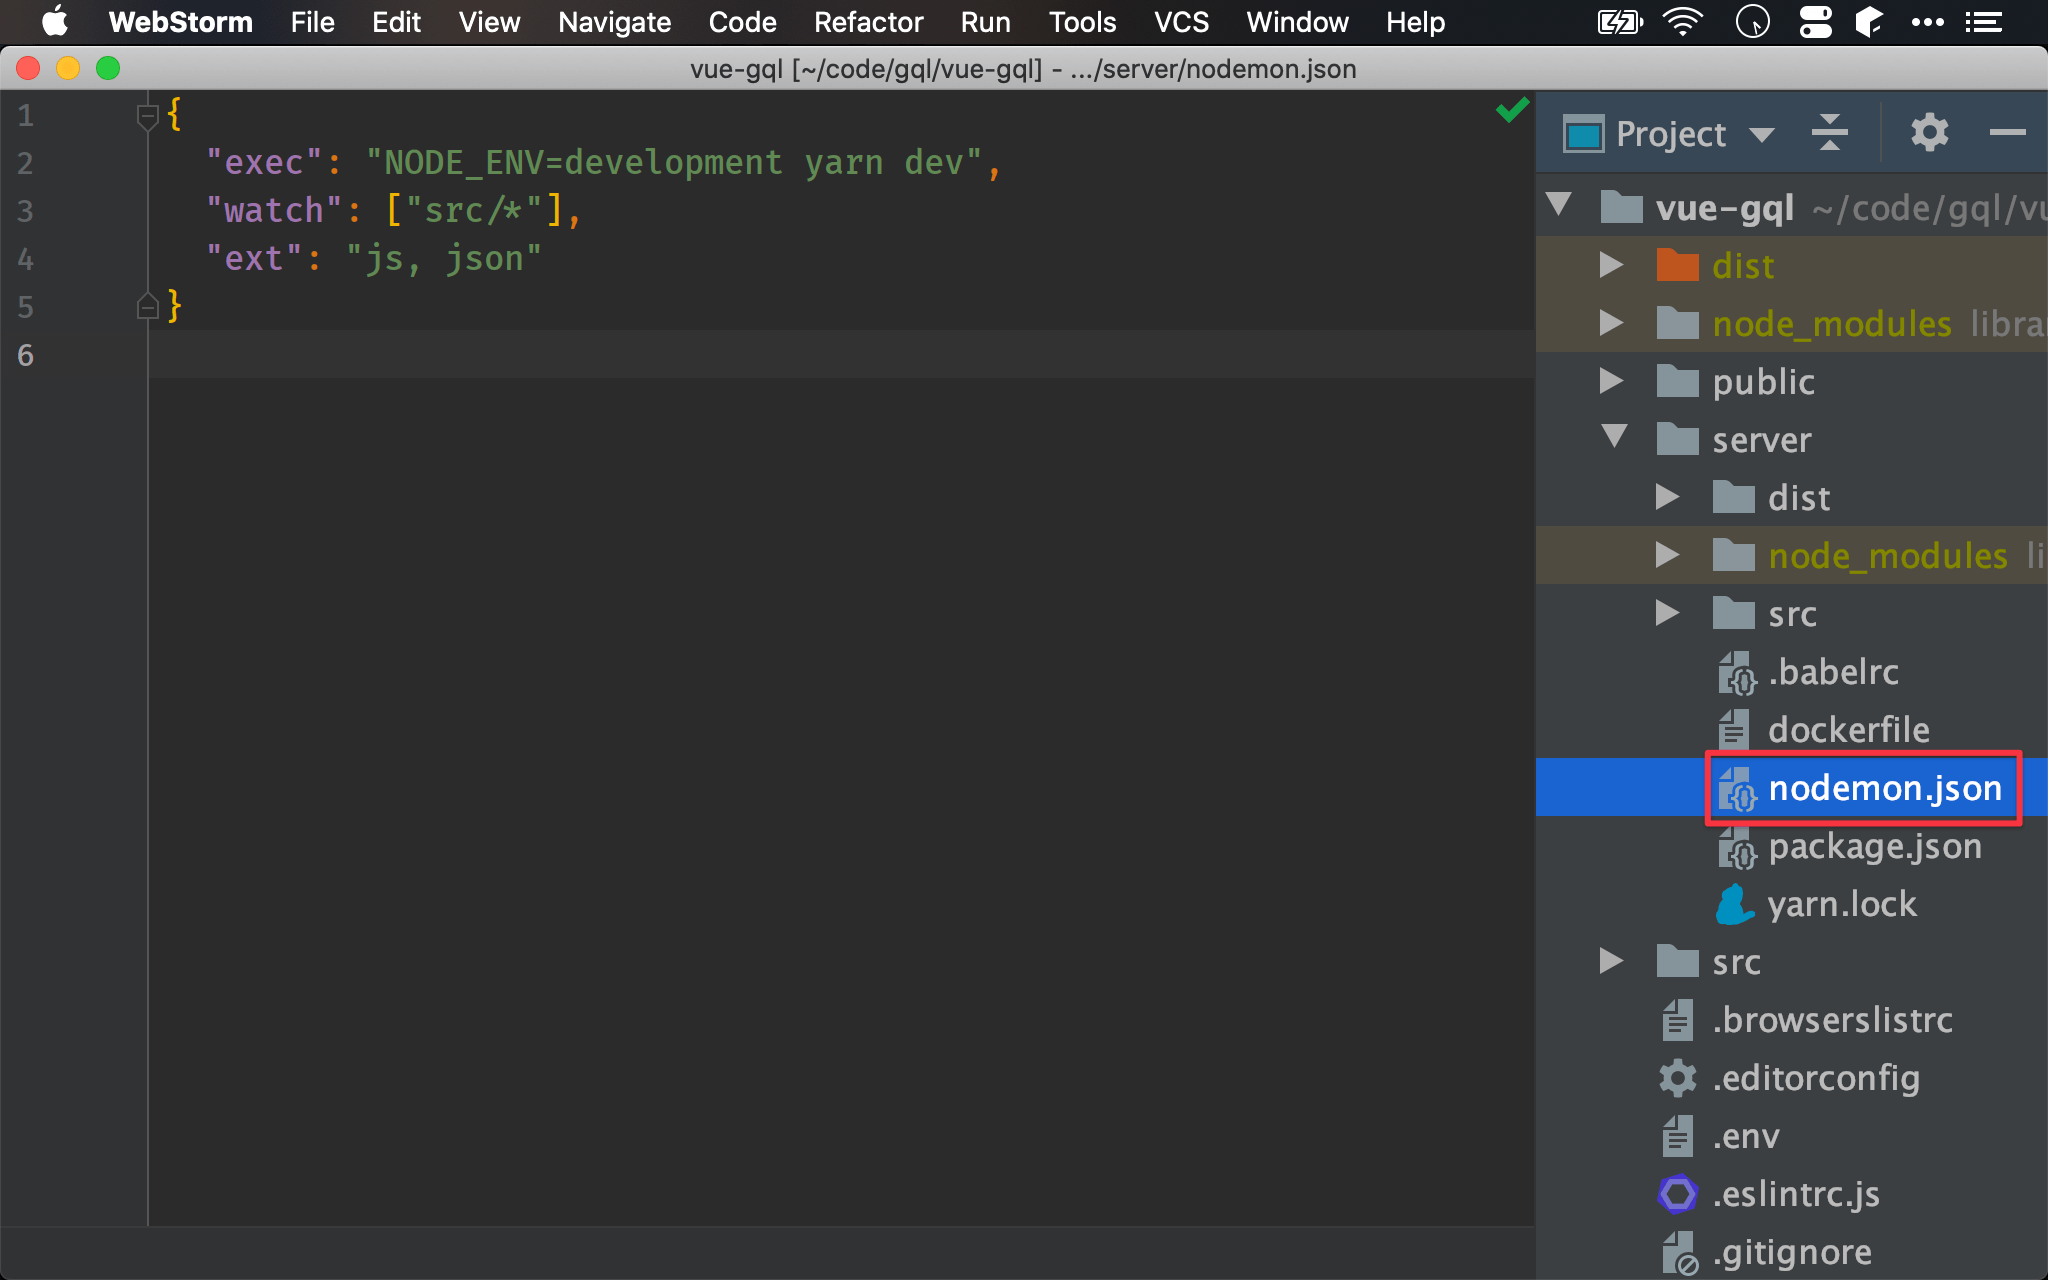This screenshot has height=1280, width=2048.
Task: Place cursor on empty line 6
Action: pos(841,354)
